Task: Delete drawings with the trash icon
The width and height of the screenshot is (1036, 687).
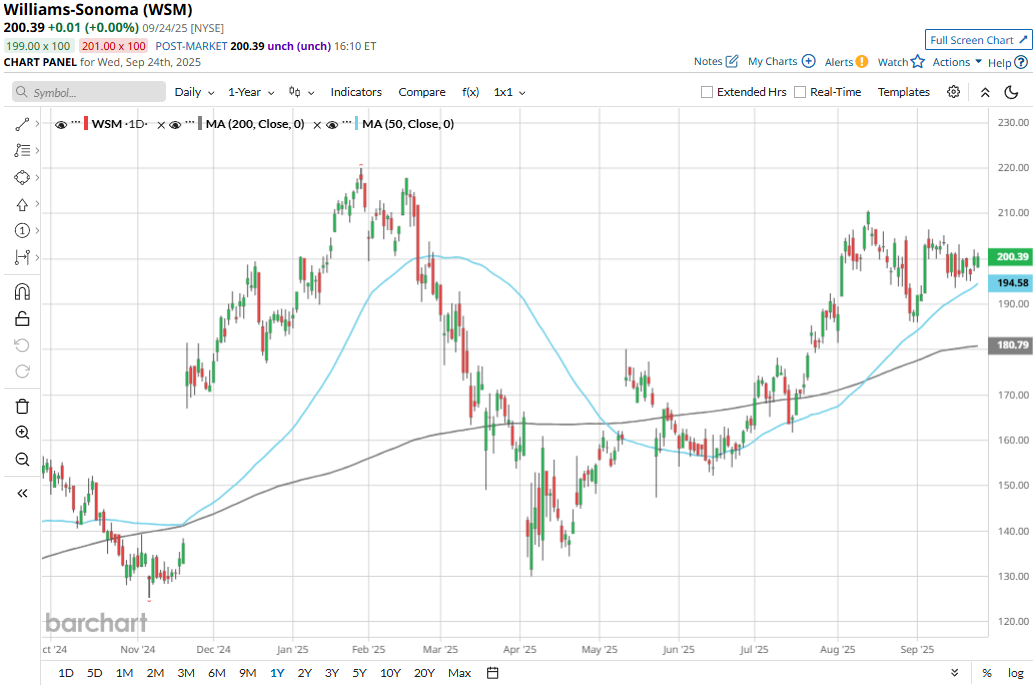Action: [x=22, y=406]
